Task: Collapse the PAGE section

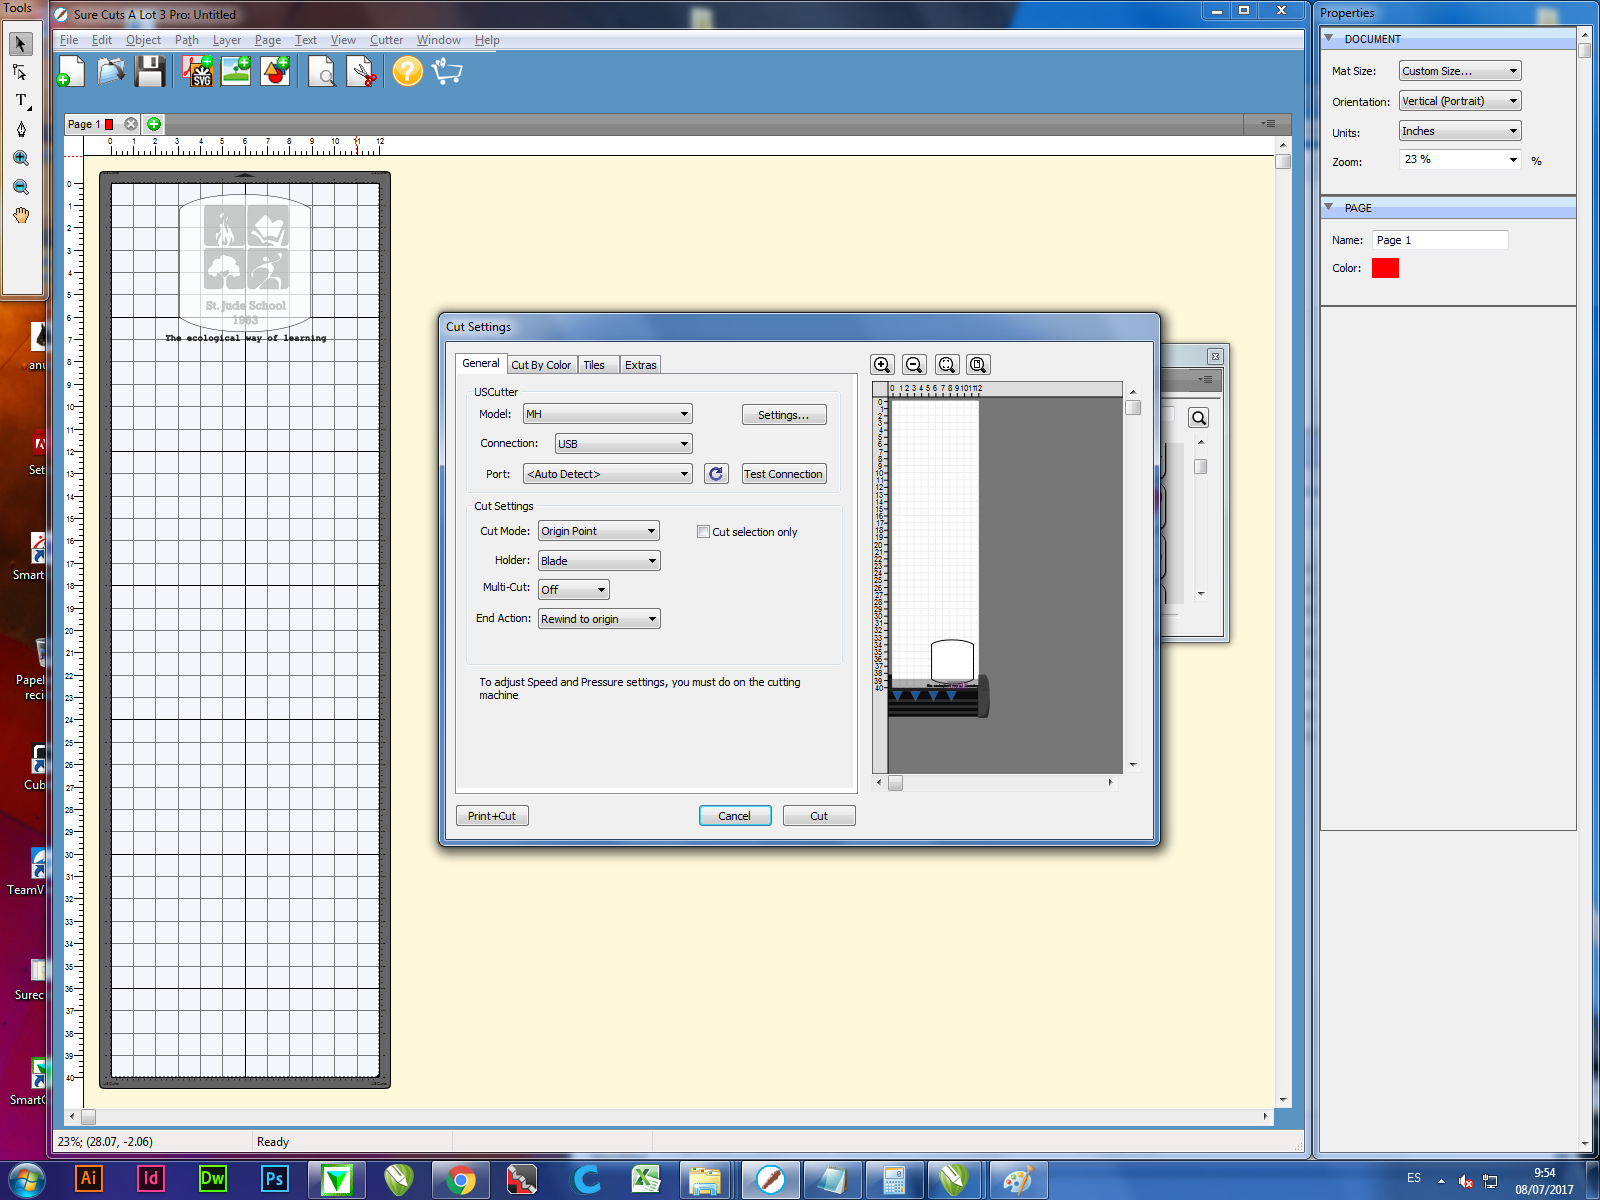Action: click(x=1329, y=207)
